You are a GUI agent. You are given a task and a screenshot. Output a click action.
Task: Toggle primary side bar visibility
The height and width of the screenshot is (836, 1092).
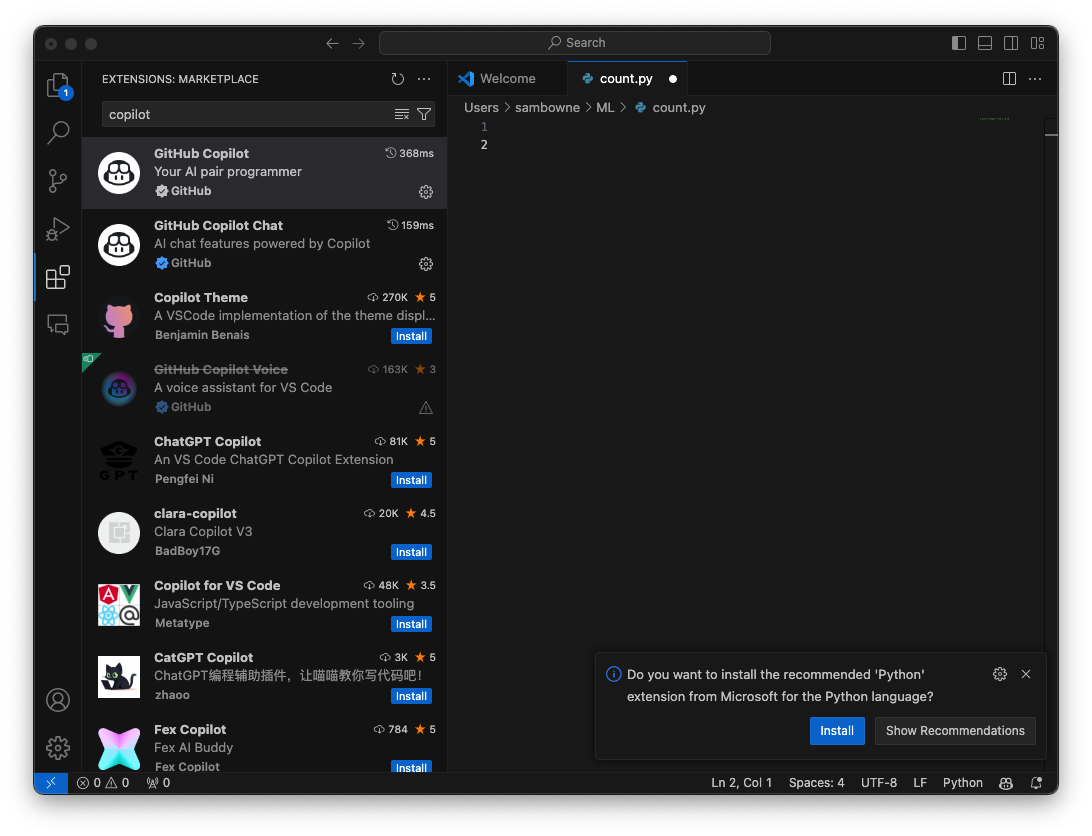959,43
